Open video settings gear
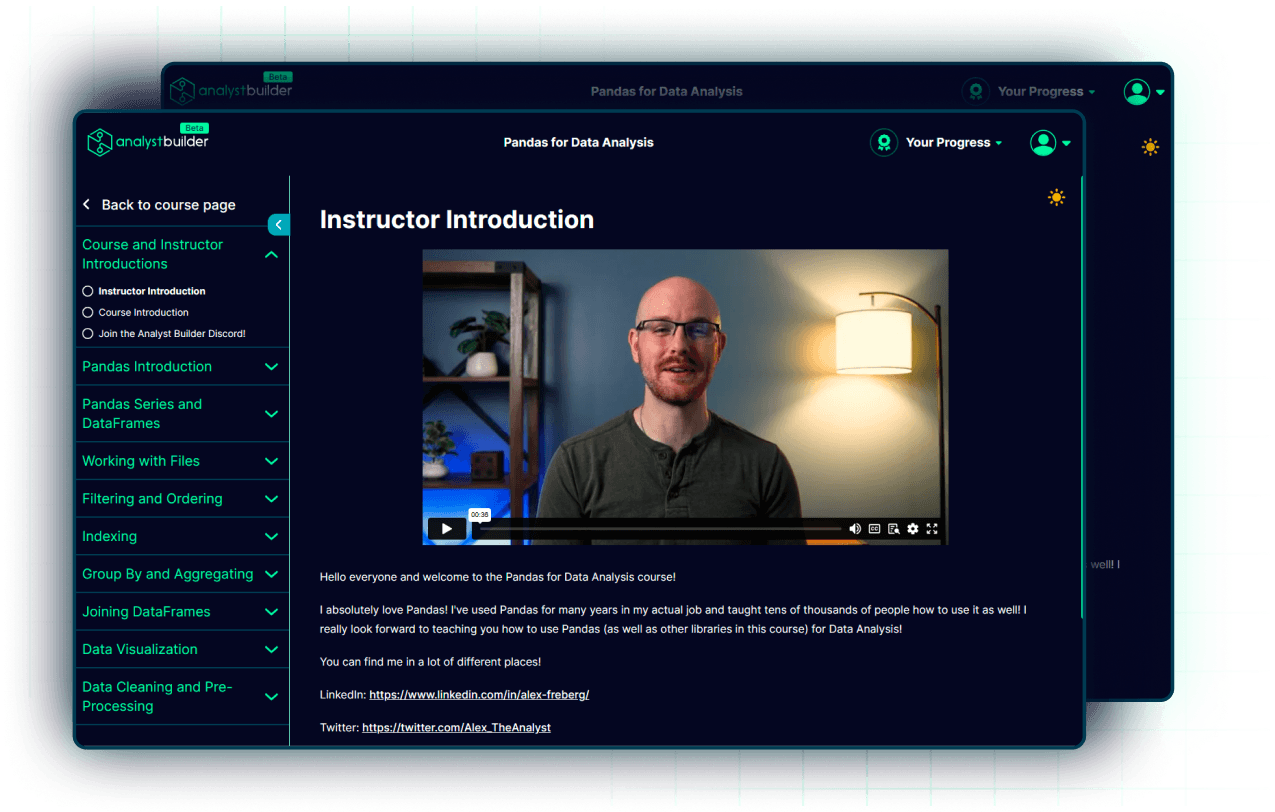1275x812 pixels. pos(913,529)
